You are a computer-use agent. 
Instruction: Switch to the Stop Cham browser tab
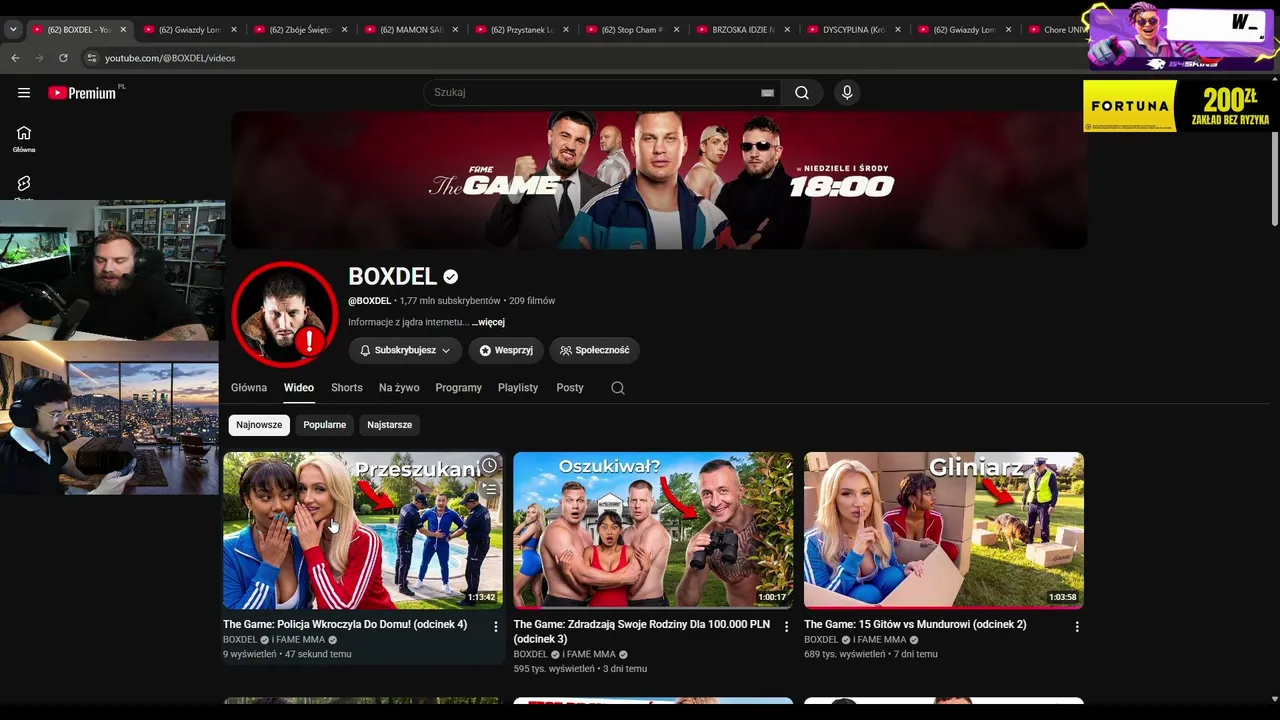click(x=632, y=30)
